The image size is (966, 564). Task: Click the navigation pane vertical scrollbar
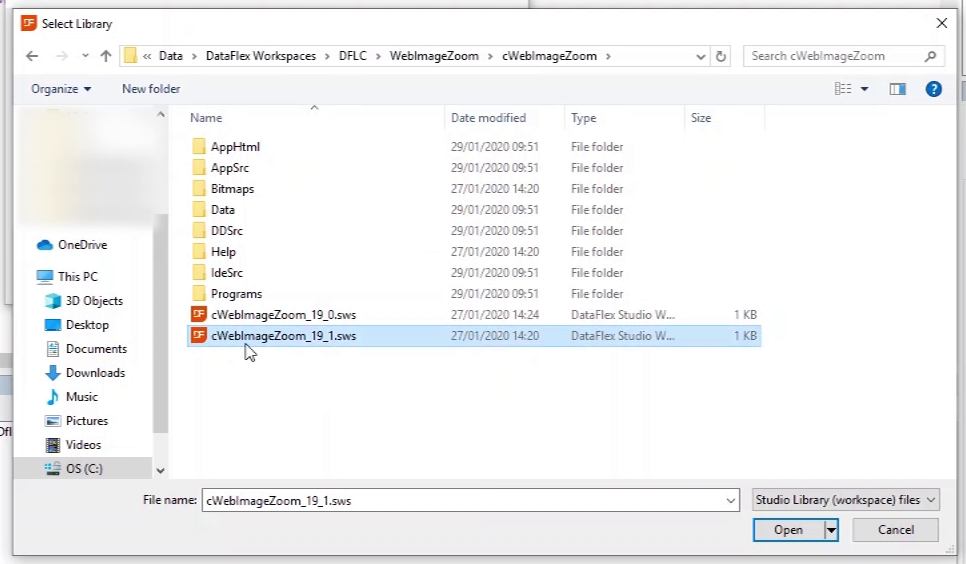point(160,300)
